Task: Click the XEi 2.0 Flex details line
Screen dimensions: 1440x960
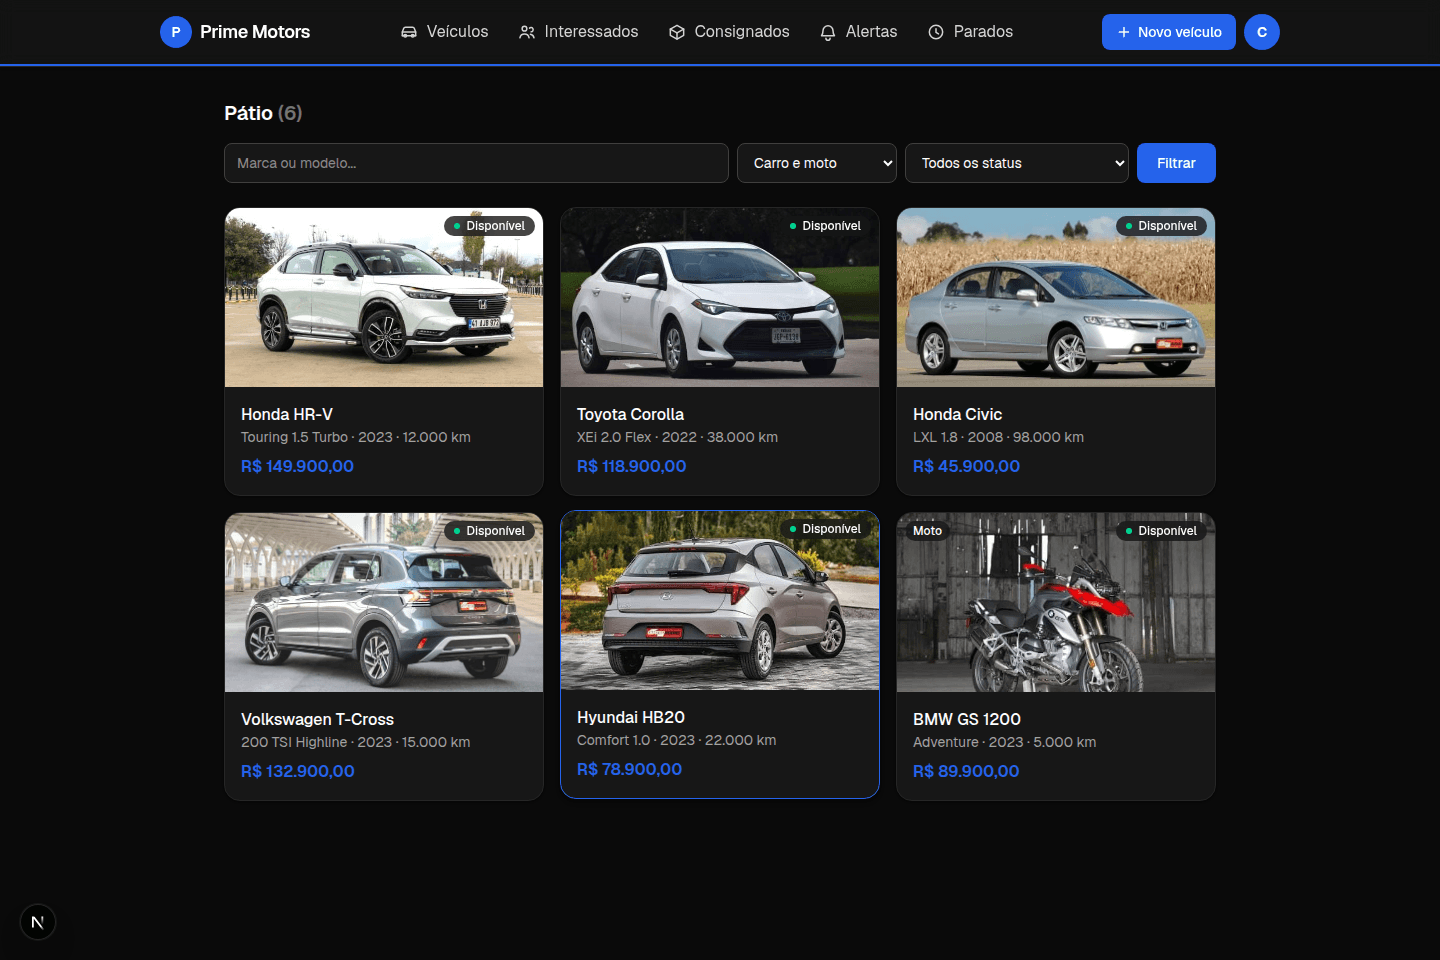Action: [x=677, y=437]
